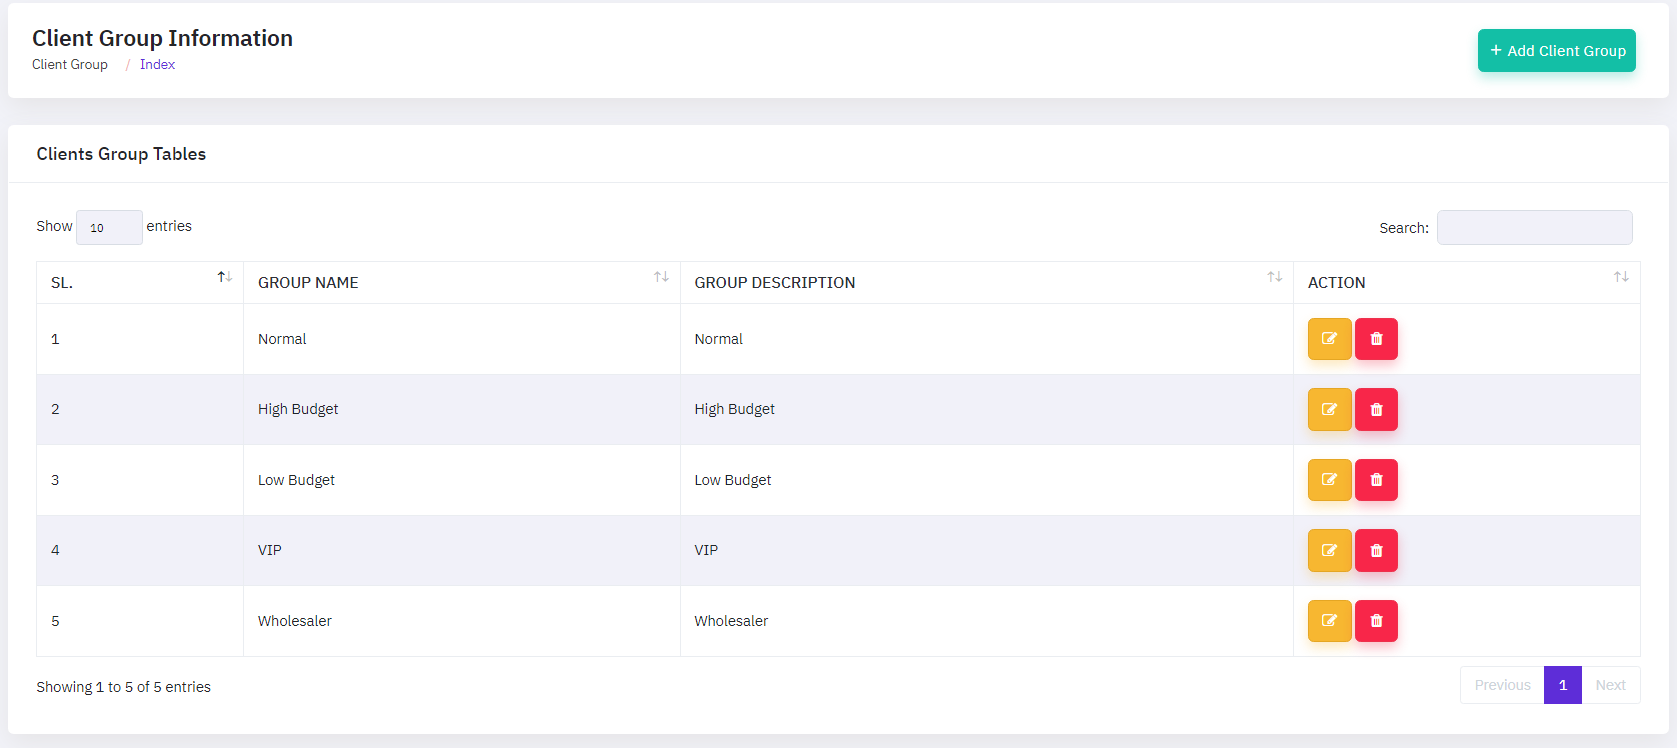1677x748 pixels.
Task: Sort by Group Description column
Action: (1274, 277)
